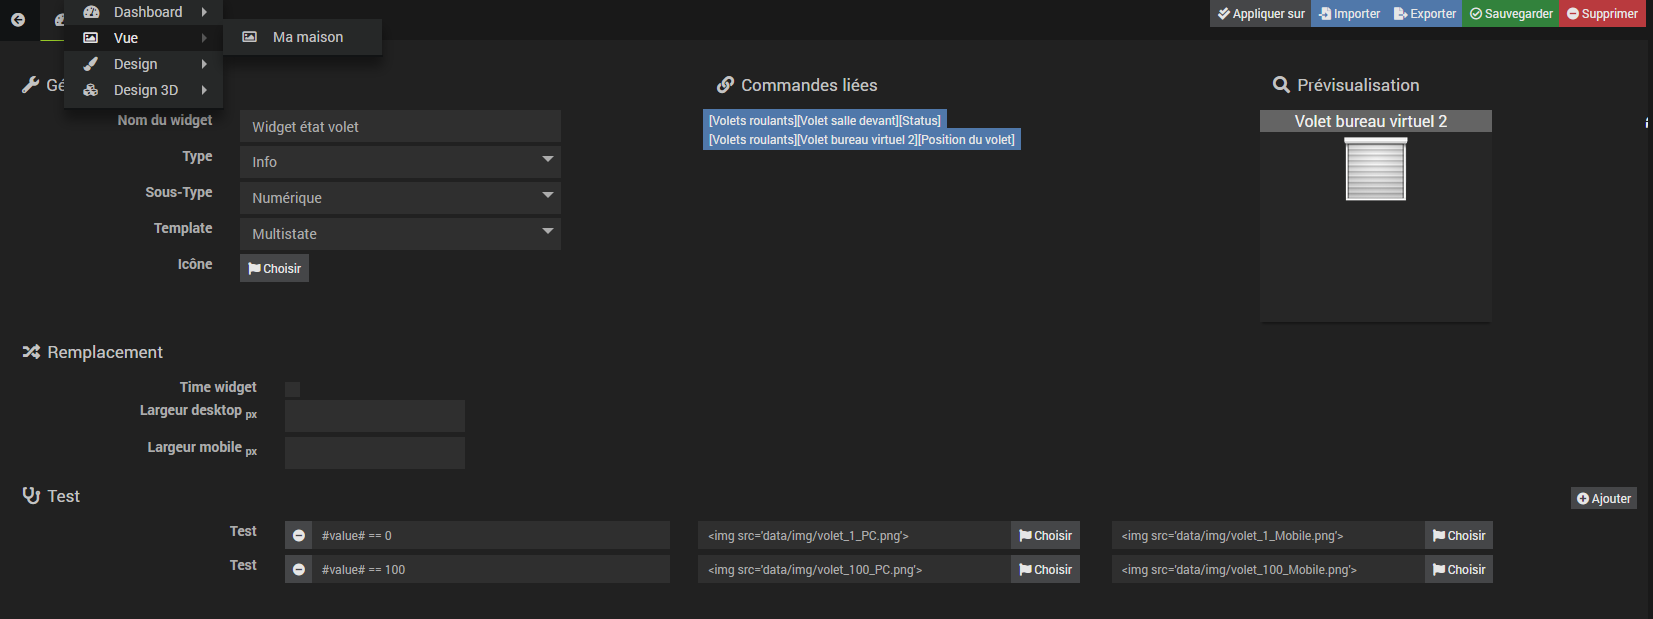Remove the '#value# == 0' test row
This screenshot has height=619, width=1653.
[299, 536]
